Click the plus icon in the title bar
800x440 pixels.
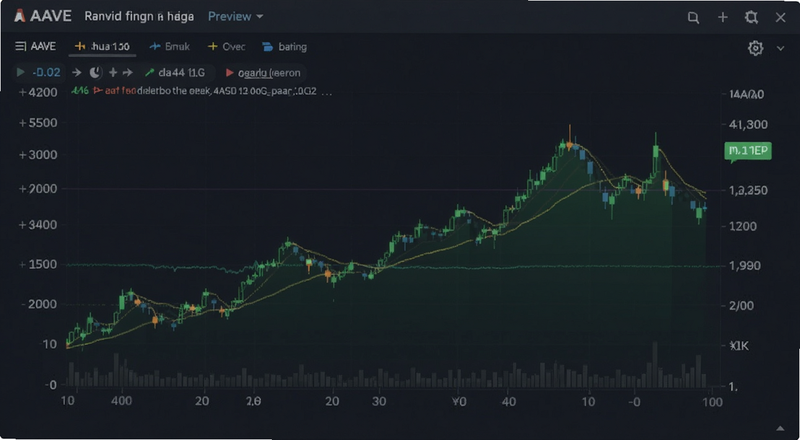[x=722, y=17]
